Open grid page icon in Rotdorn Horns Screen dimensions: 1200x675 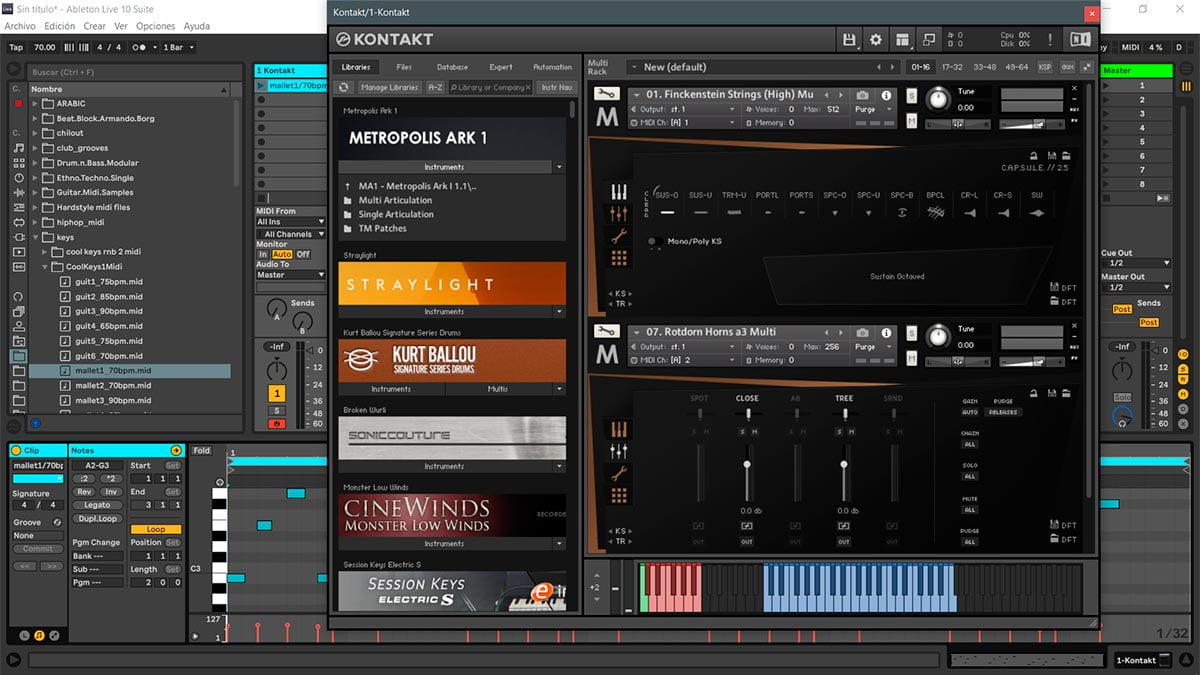619,495
